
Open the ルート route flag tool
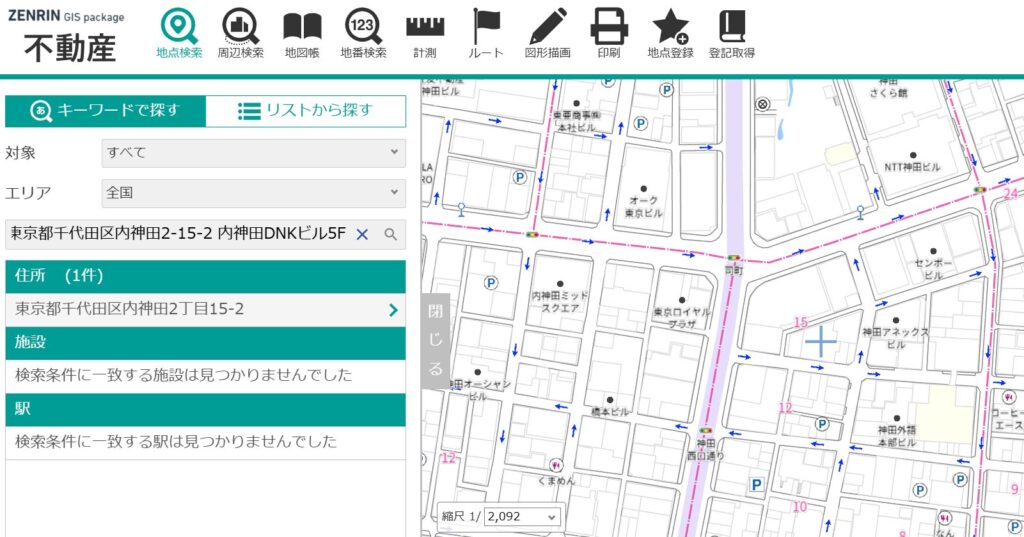[486, 33]
